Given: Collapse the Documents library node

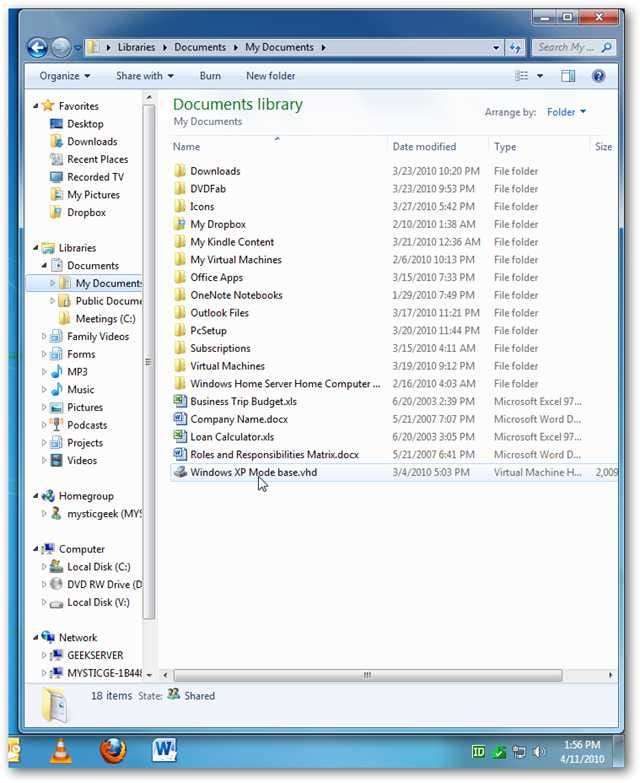Looking at the screenshot, I should 44,265.
